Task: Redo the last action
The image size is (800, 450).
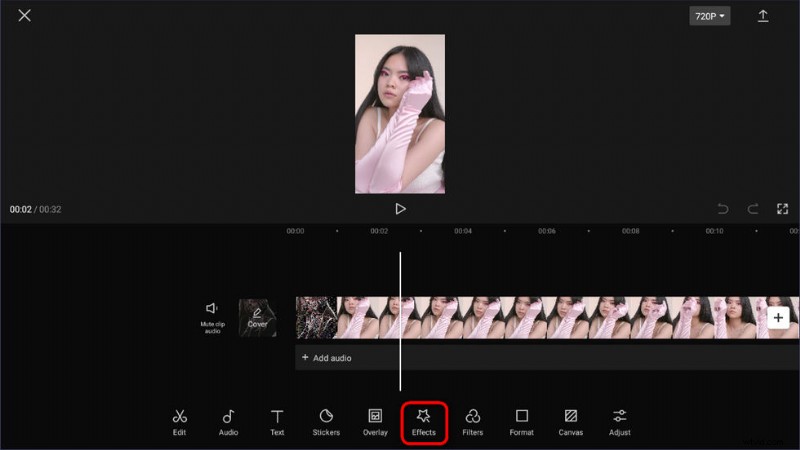Action: 753,209
